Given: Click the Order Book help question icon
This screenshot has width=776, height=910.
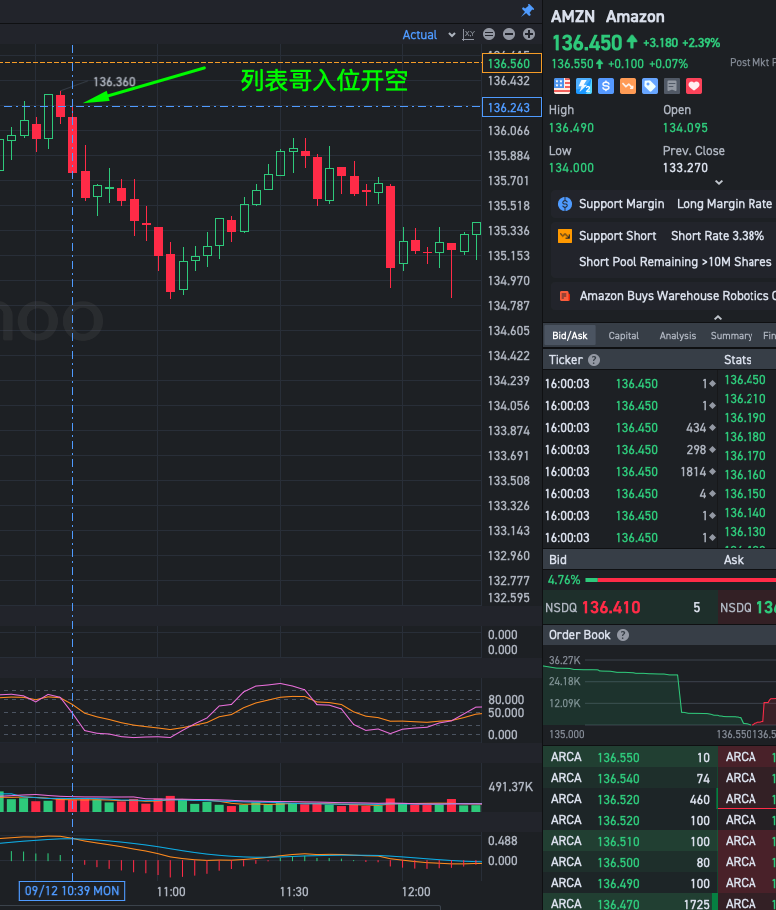Looking at the screenshot, I should coord(623,635).
